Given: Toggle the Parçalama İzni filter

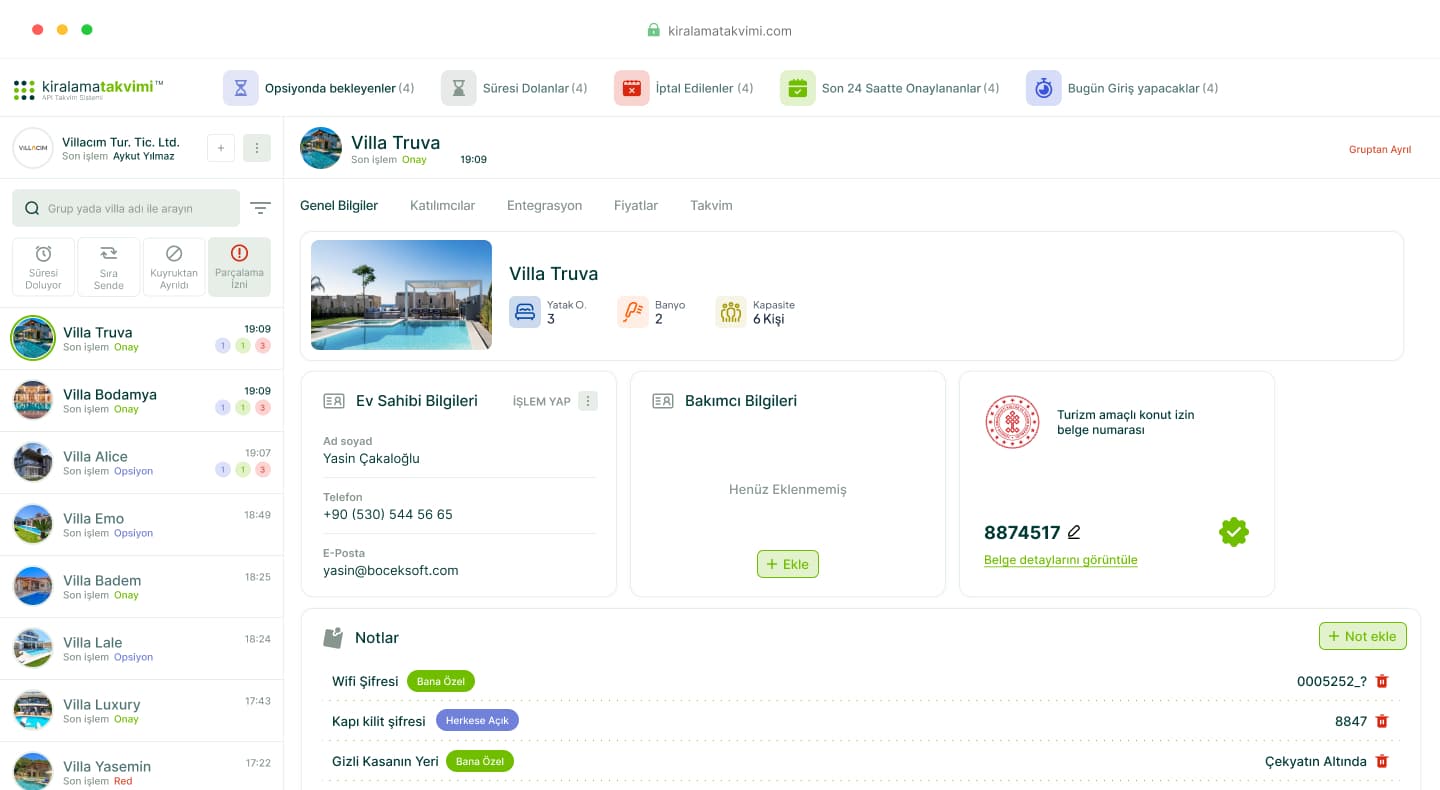Looking at the screenshot, I should pos(239,267).
